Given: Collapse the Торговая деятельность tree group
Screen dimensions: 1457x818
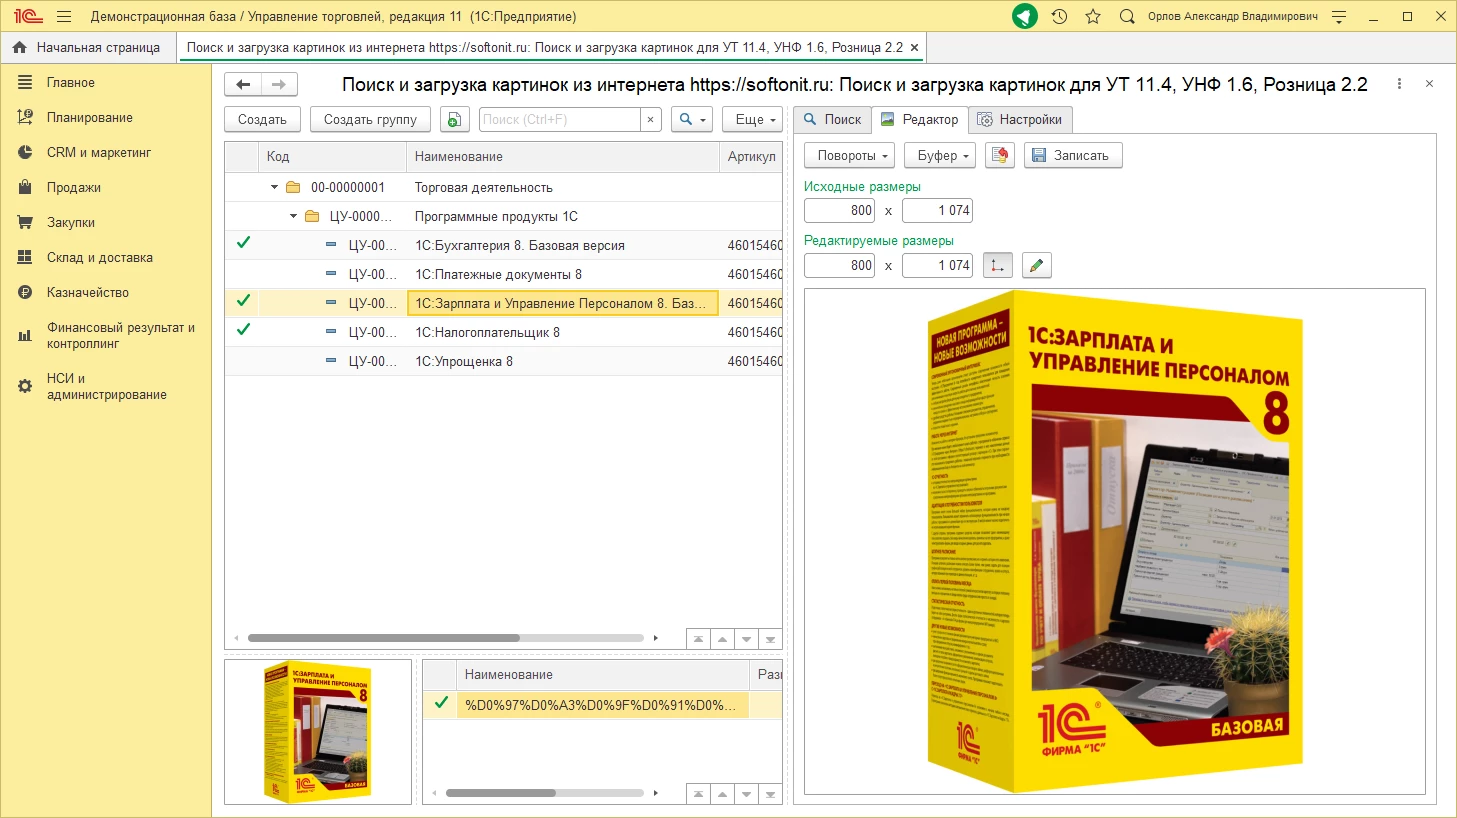Looking at the screenshot, I should (x=274, y=187).
